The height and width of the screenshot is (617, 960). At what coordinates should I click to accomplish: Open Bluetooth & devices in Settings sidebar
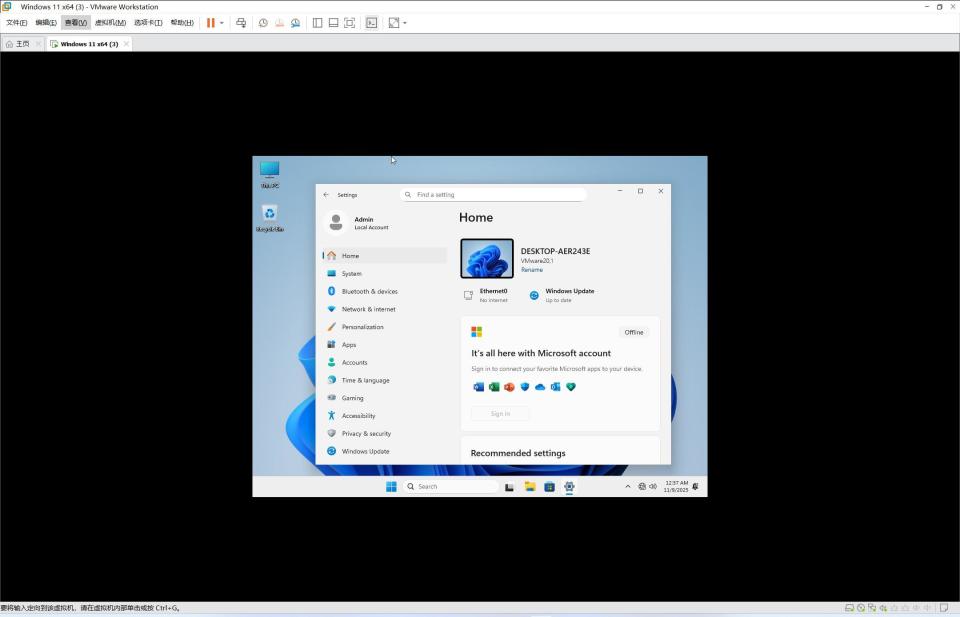tap(369, 291)
